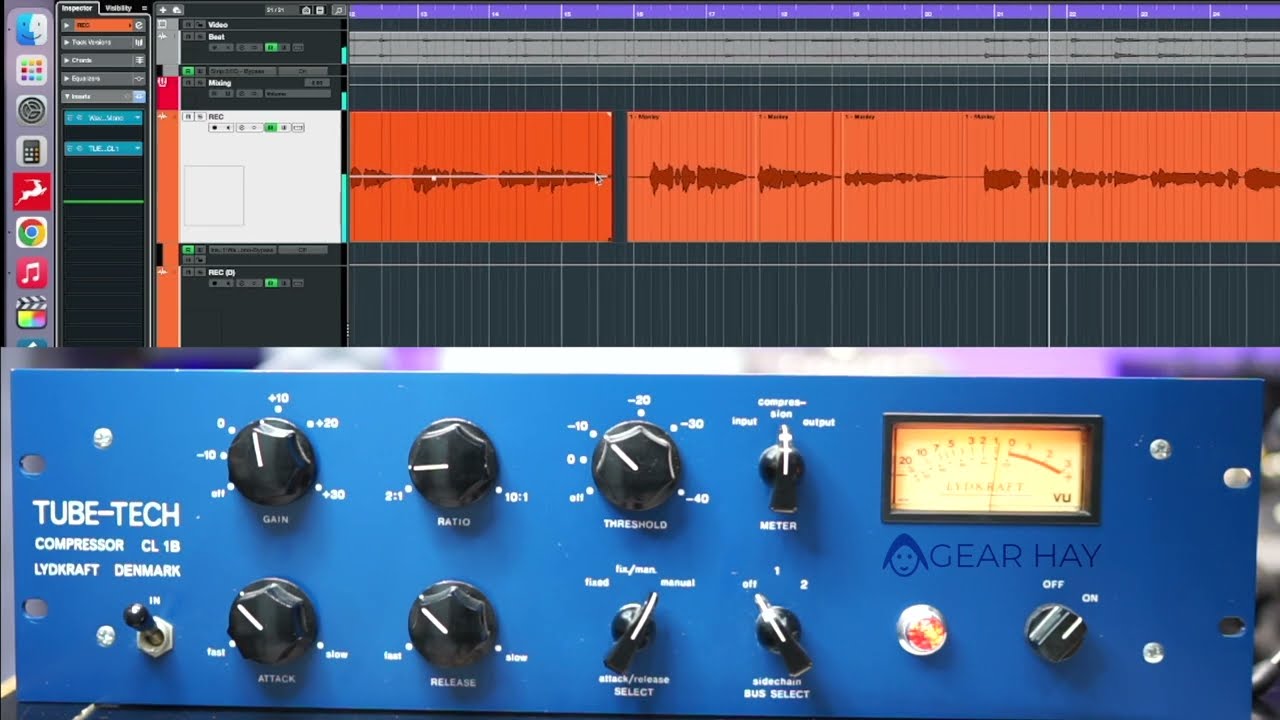Image resolution: width=1280 pixels, height=720 pixels.
Task: Open Final Cut Pro from the Dock
Action: click(31, 314)
